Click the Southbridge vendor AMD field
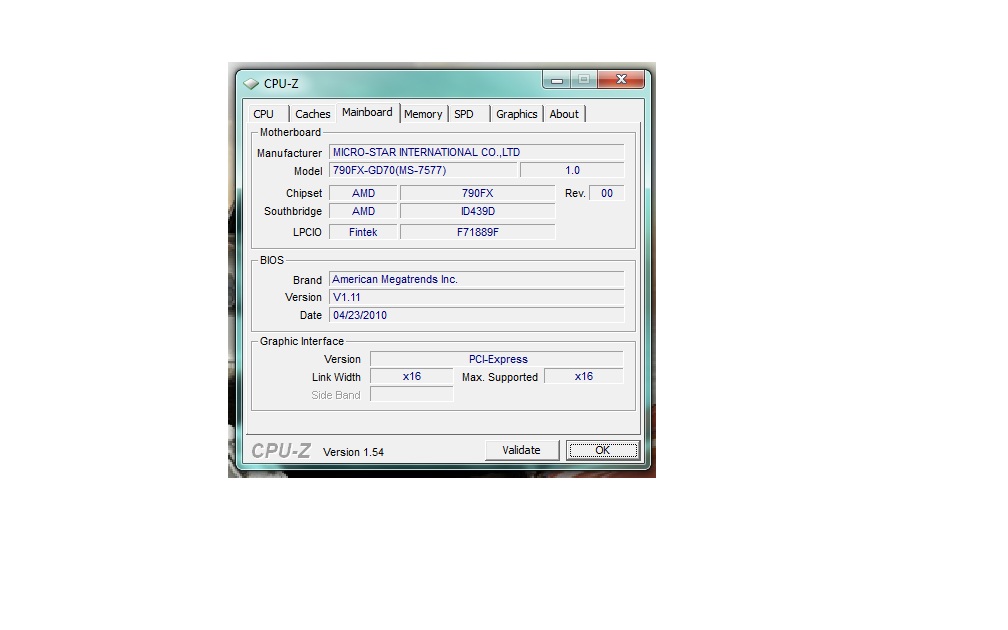Viewport: 1008px width, 630px height. pyautogui.click(x=363, y=211)
